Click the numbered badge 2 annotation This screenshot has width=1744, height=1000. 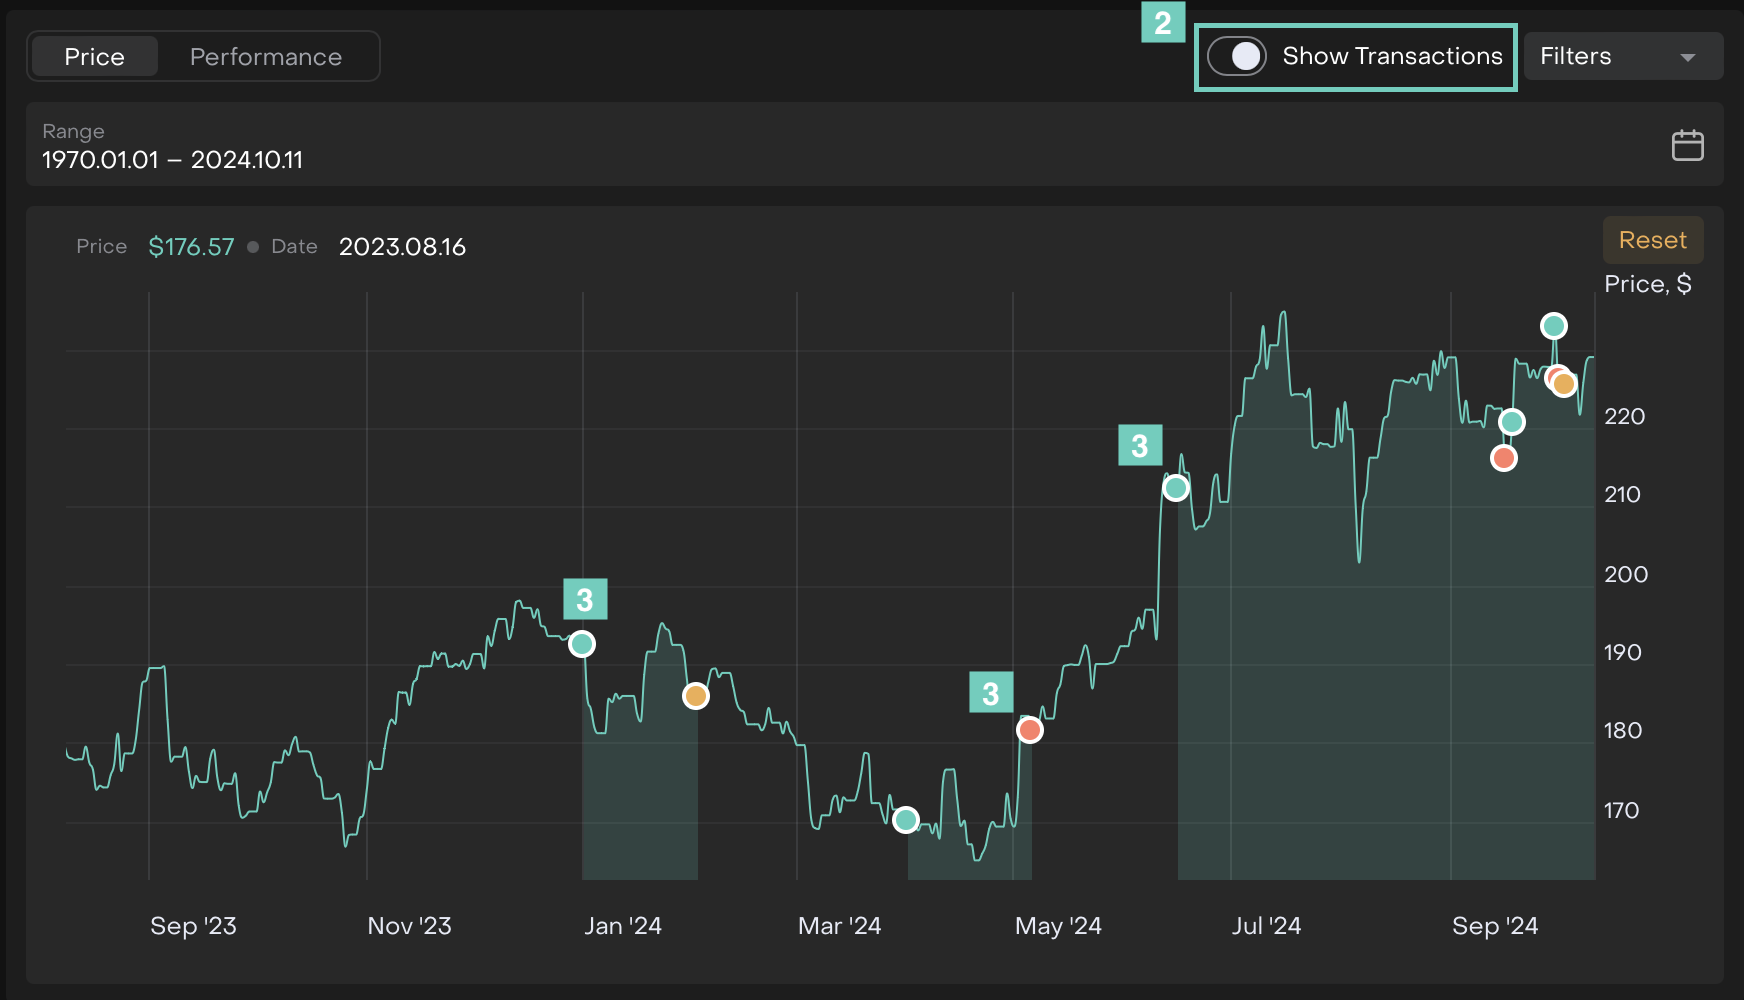tap(1163, 22)
